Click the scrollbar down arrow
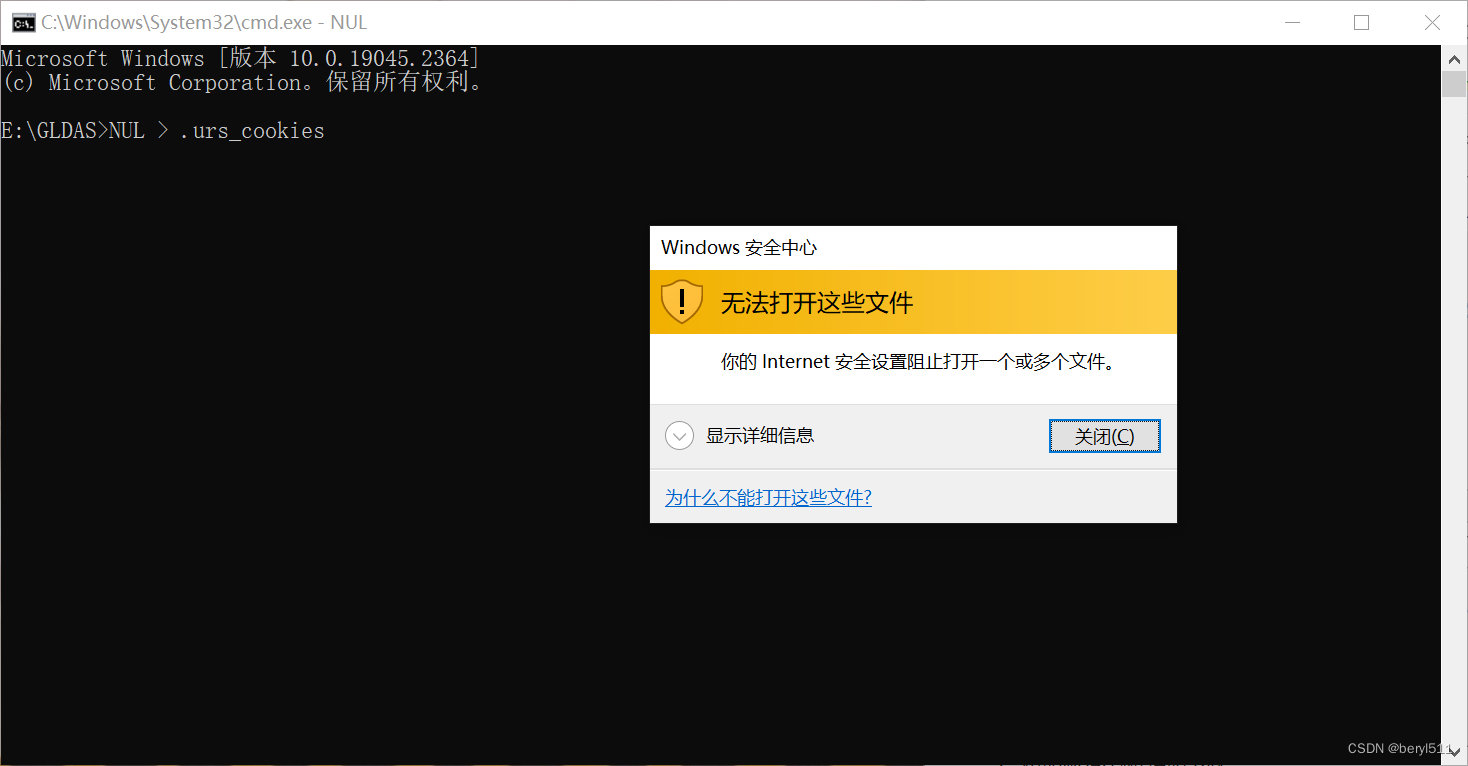This screenshot has height=766, width=1468. coord(1456,750)
